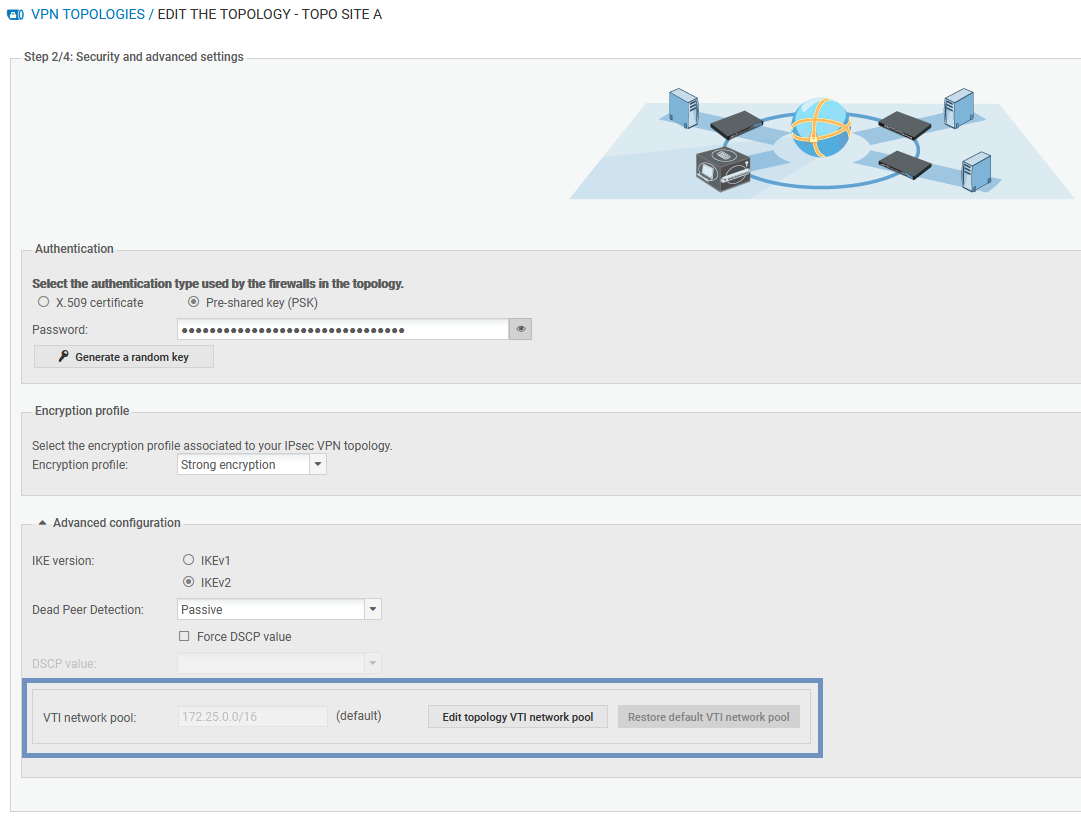
Task: Select X.509 certificate authentication
Action: (x=43, y=301)
